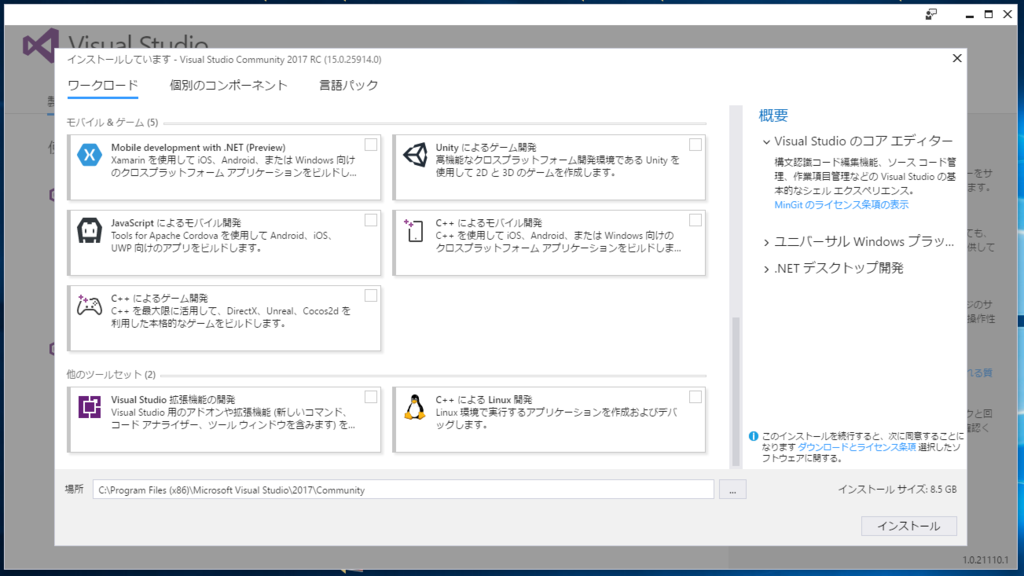Image resolution: width=1024 pixels, height=576 pixels.
Task: Open the 個別のコンポーネント tab
Action: [x=229, y=86]
